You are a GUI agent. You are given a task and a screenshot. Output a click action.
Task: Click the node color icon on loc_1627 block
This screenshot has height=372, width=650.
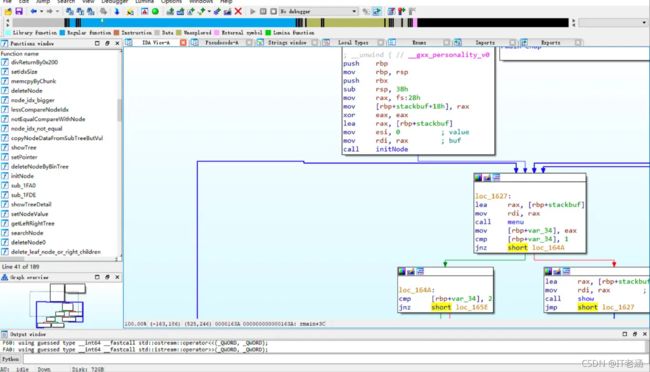[x=478, y=178]
